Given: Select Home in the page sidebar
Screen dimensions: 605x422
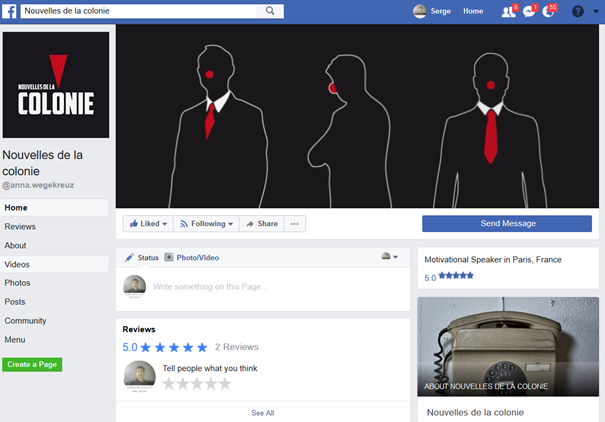Looking at the screenshot, I should (54, 208).
